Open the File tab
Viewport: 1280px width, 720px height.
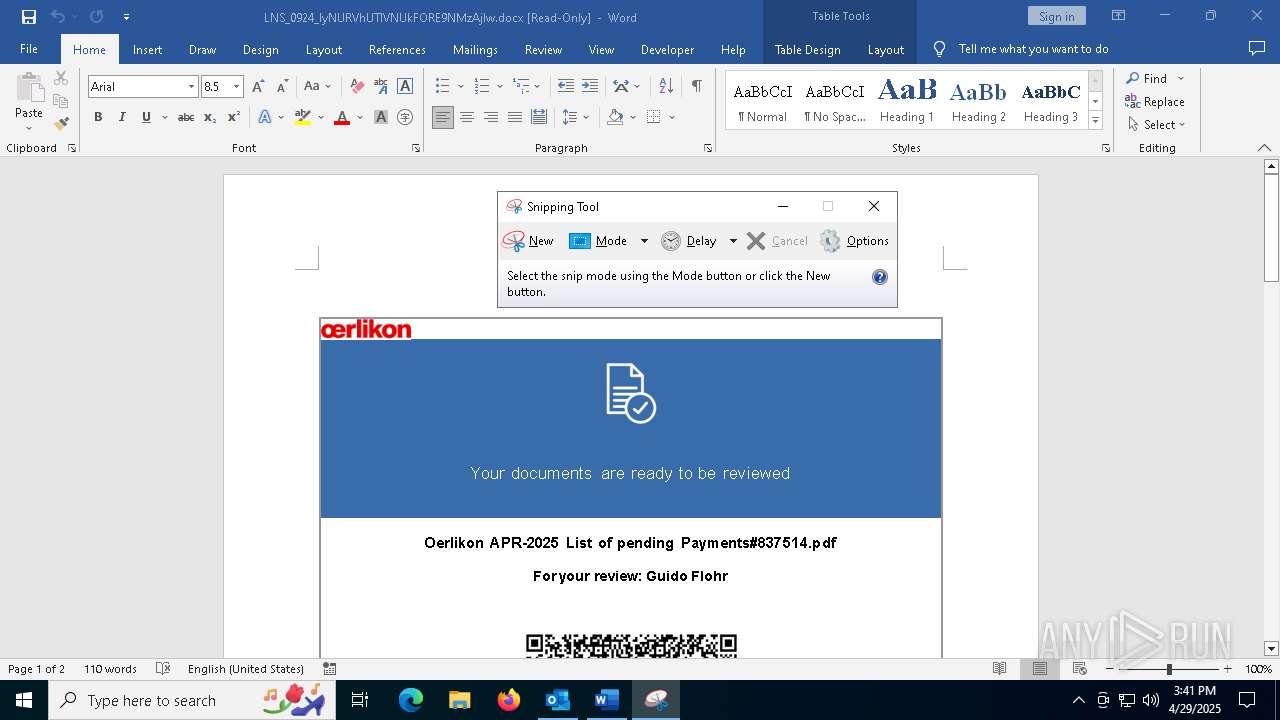29,49
